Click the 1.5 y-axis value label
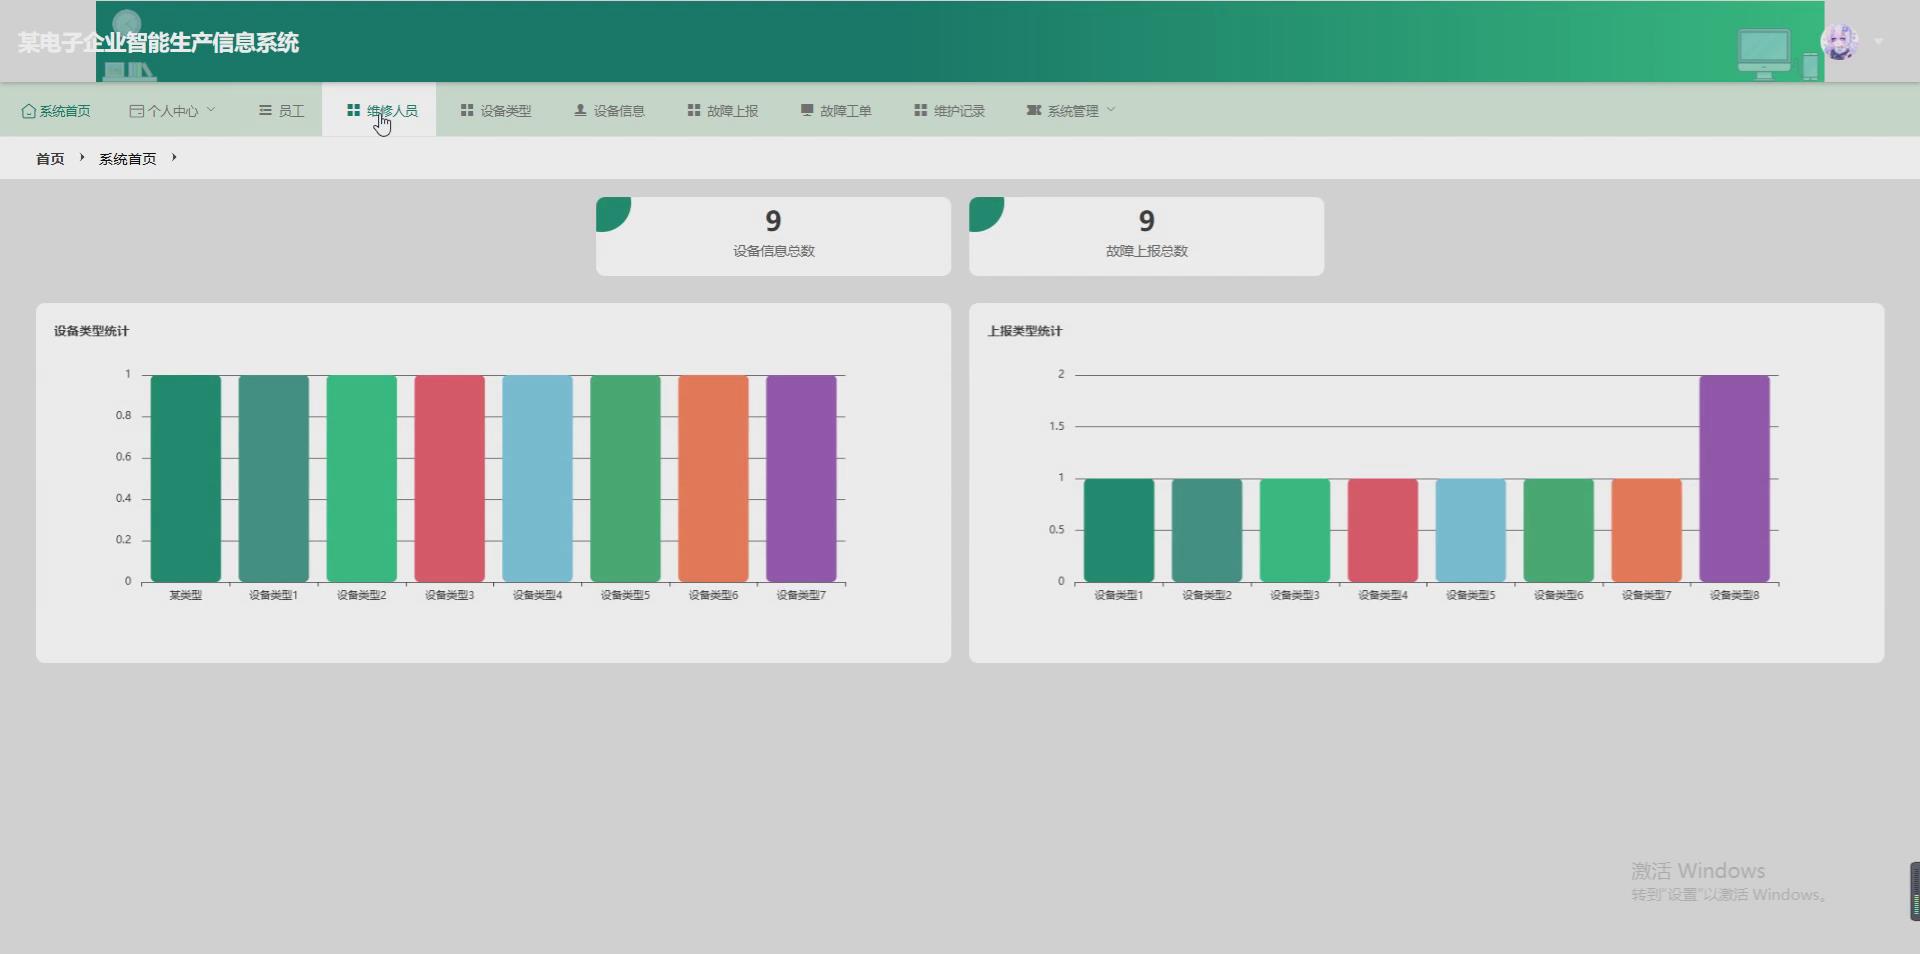Image resolution: width=1920 pixels, height=954 pixels. [x=1057, y=426]
